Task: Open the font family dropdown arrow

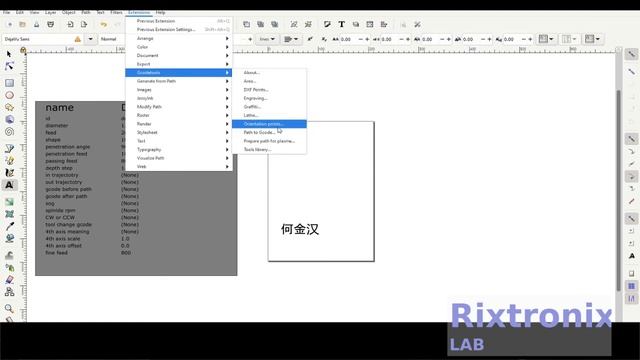Action: [x=90, y=39]
